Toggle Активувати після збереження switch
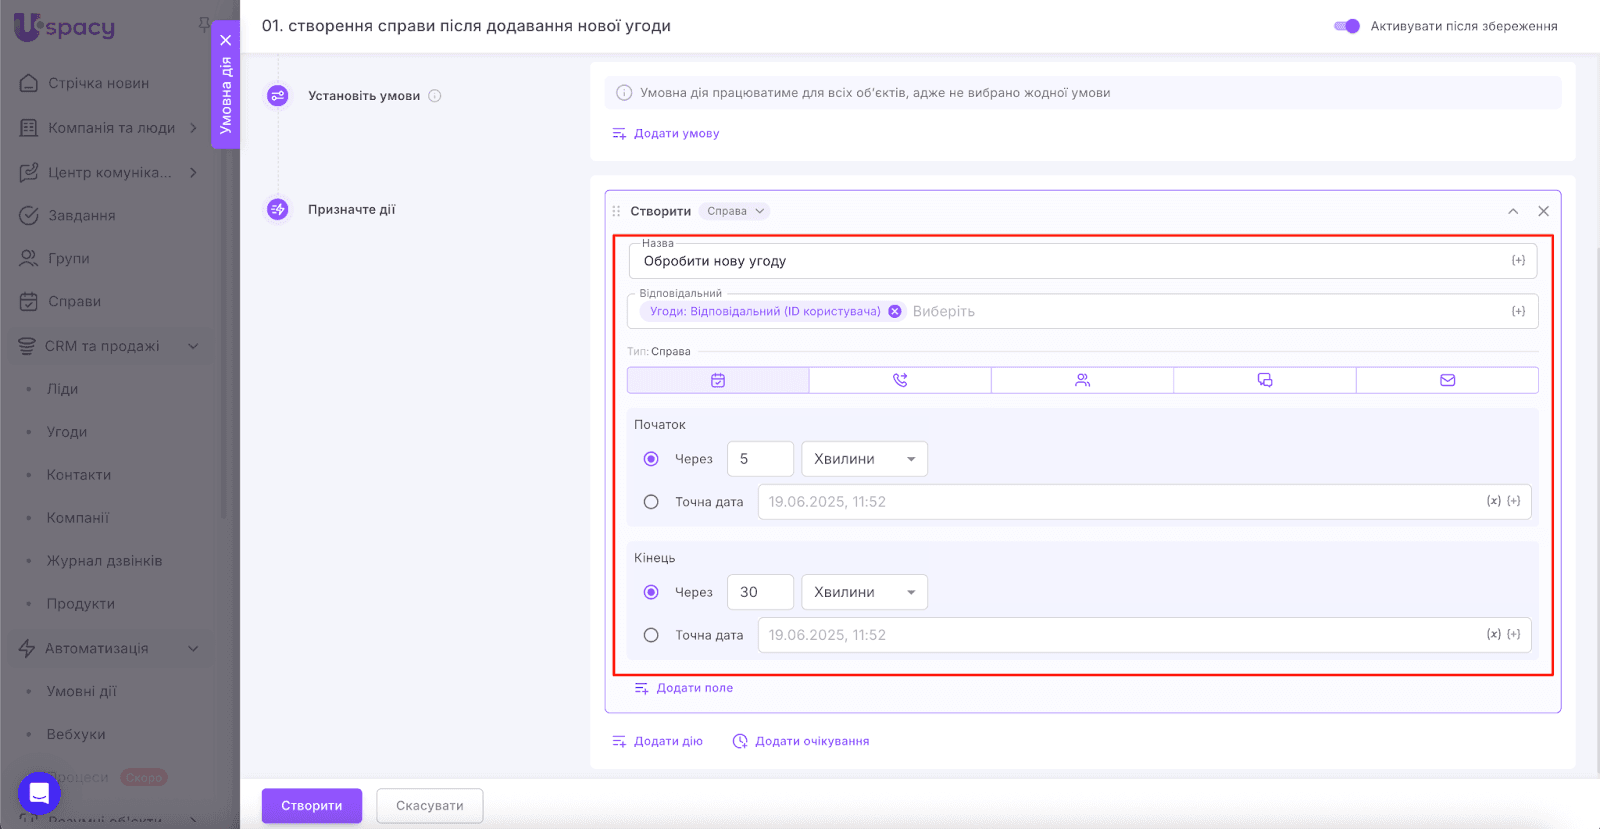This screenshot has height=829, width=1600. [1347, 26]
